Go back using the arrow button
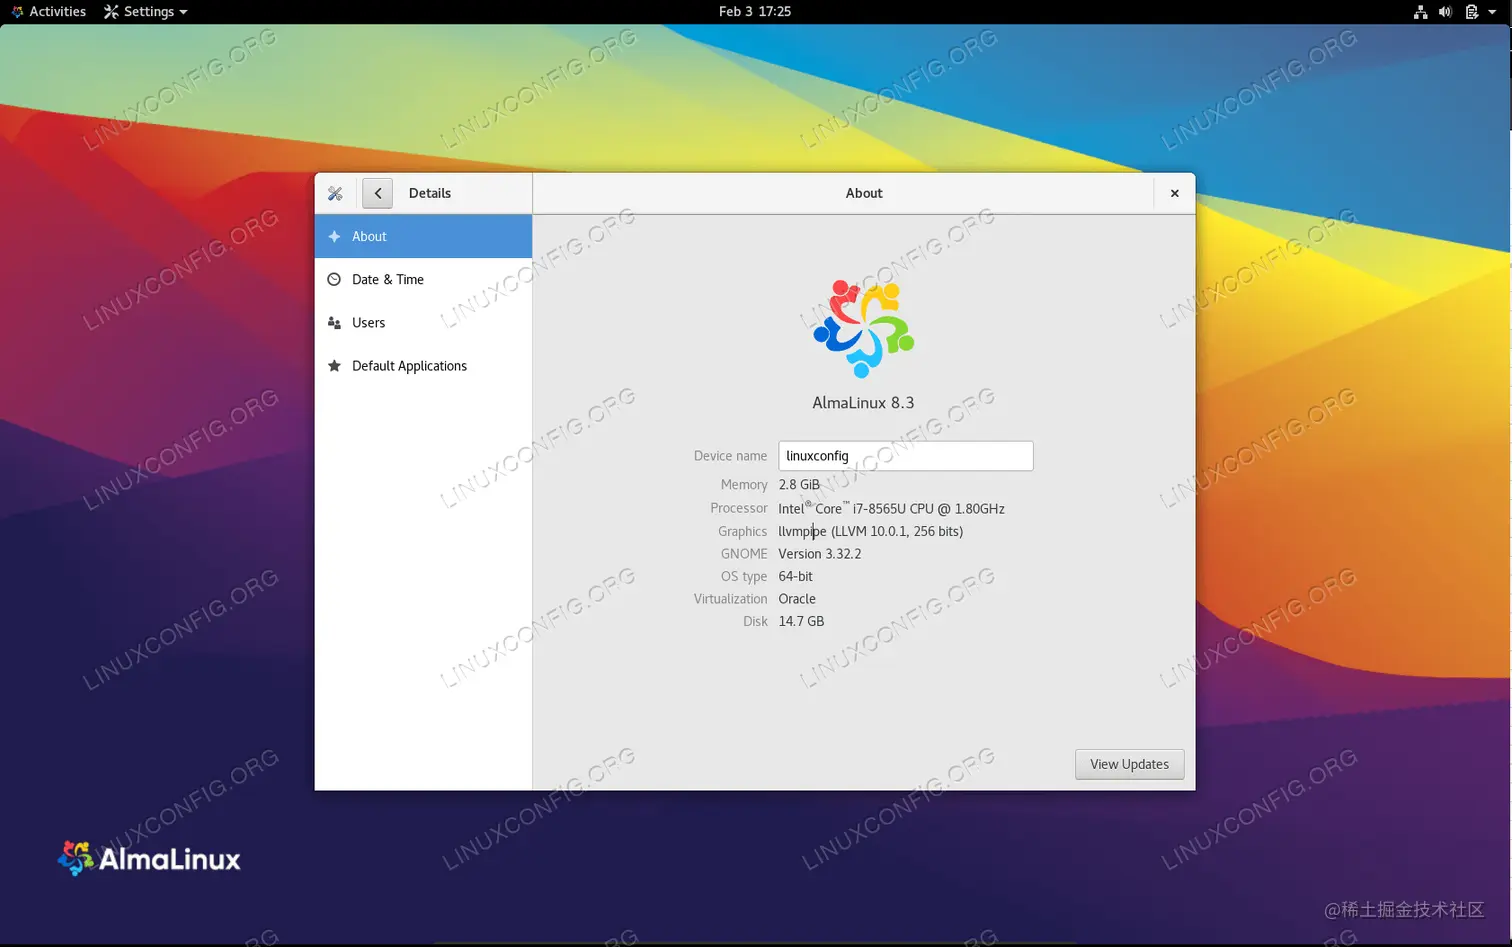This screenshot has width=1512, height=947. (377, 193)
